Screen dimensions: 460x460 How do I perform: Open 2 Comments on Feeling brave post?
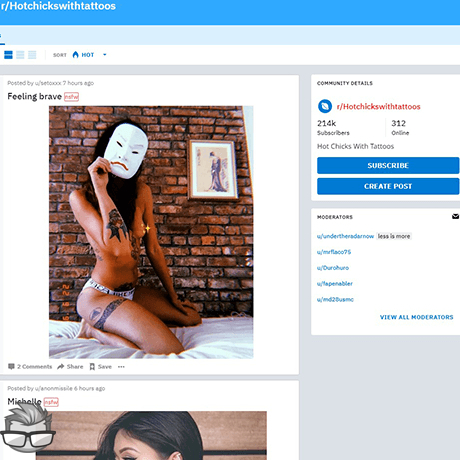(30, 367)
